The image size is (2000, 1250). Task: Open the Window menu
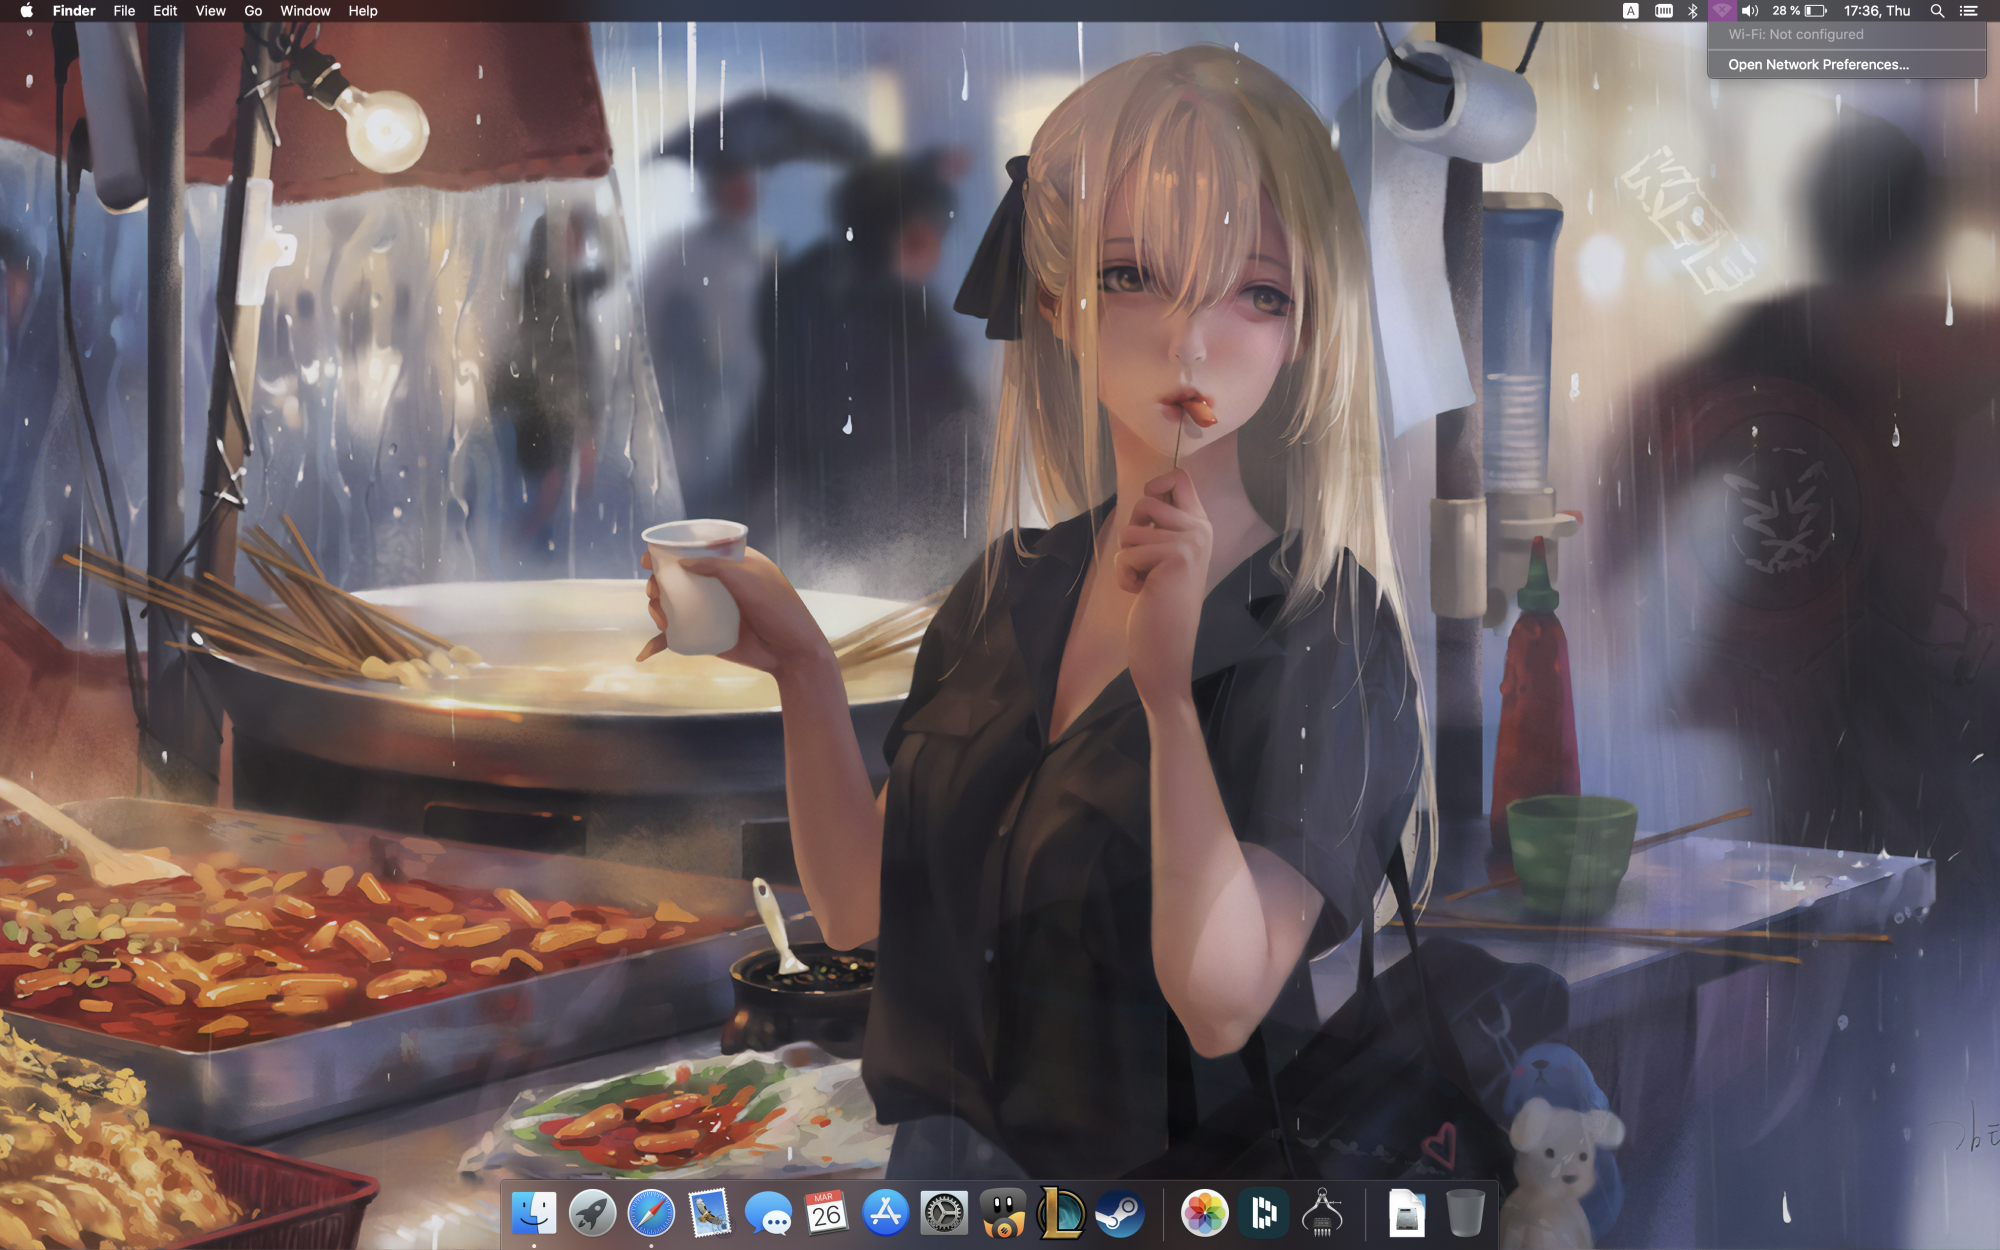(x=305, y=11)
